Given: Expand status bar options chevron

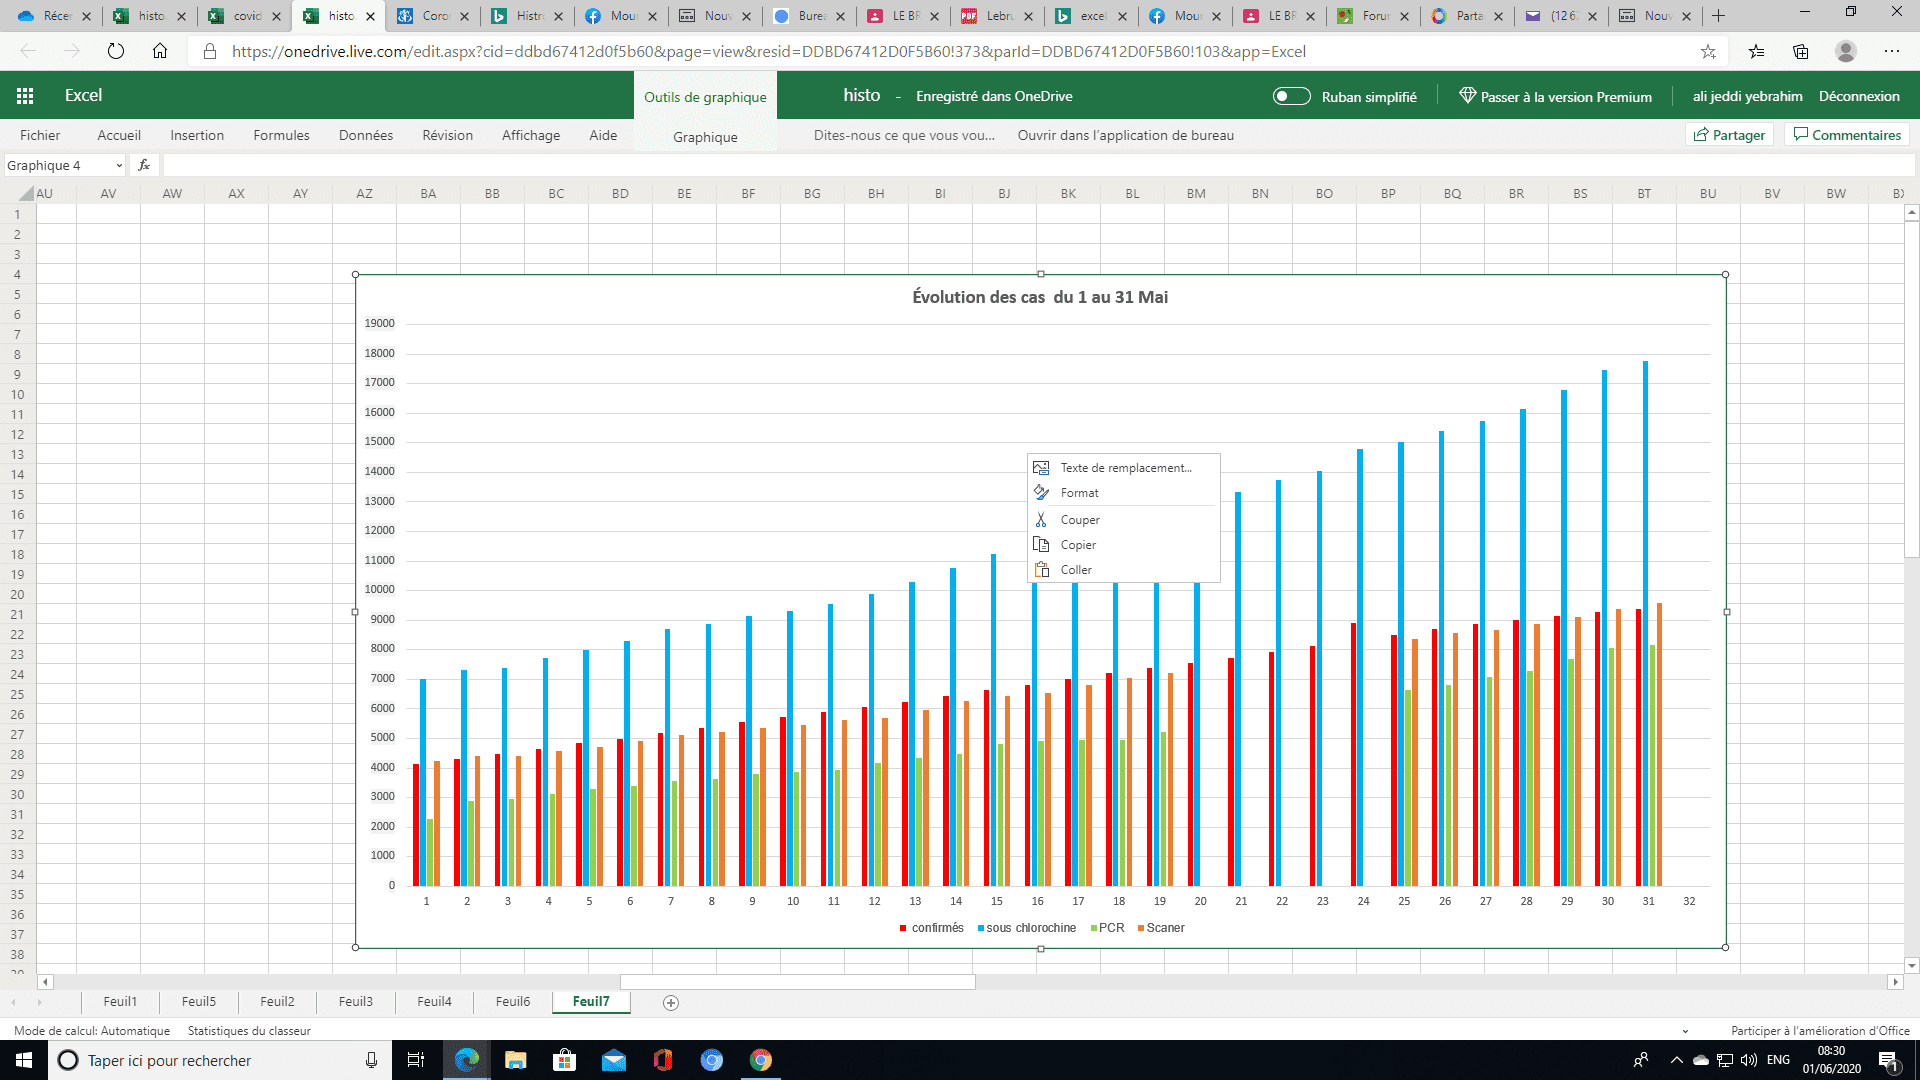Looking at the screenshot, I should point(1685,1031).
